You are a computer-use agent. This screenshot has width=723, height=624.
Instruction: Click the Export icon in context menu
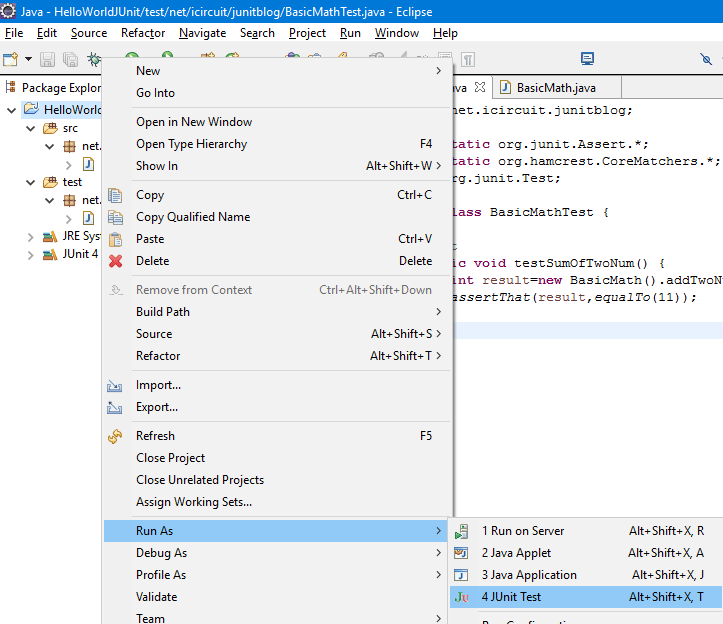115,408
